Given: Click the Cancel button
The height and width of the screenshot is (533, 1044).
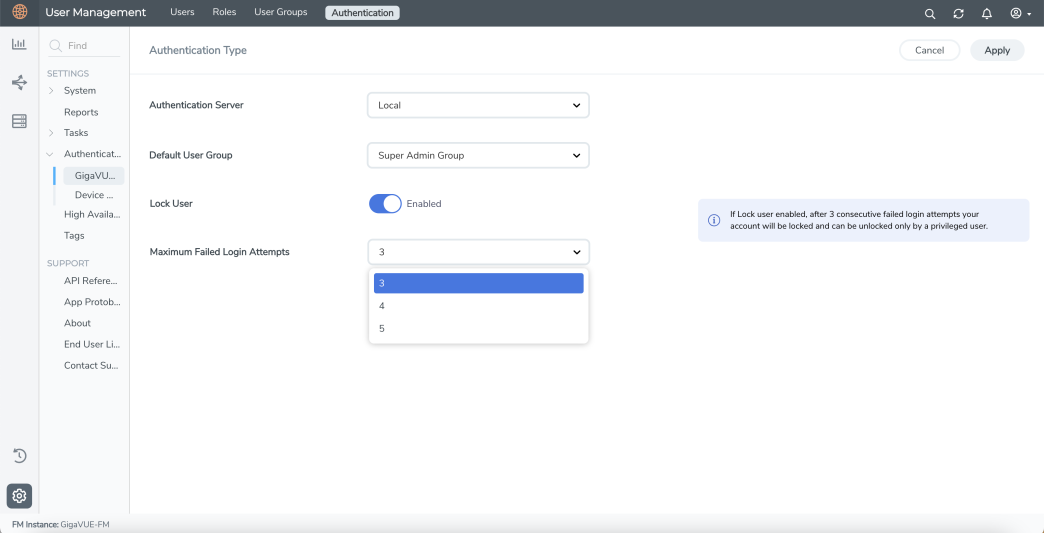Looking at the screenshot, I should click(929, 51).
